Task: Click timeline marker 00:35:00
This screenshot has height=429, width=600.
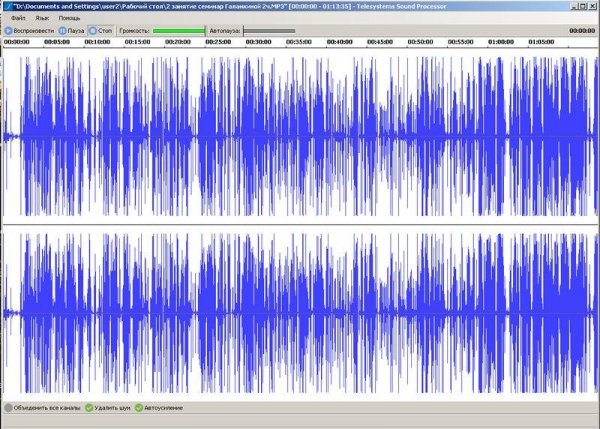Action: click(x=299, y=42)
